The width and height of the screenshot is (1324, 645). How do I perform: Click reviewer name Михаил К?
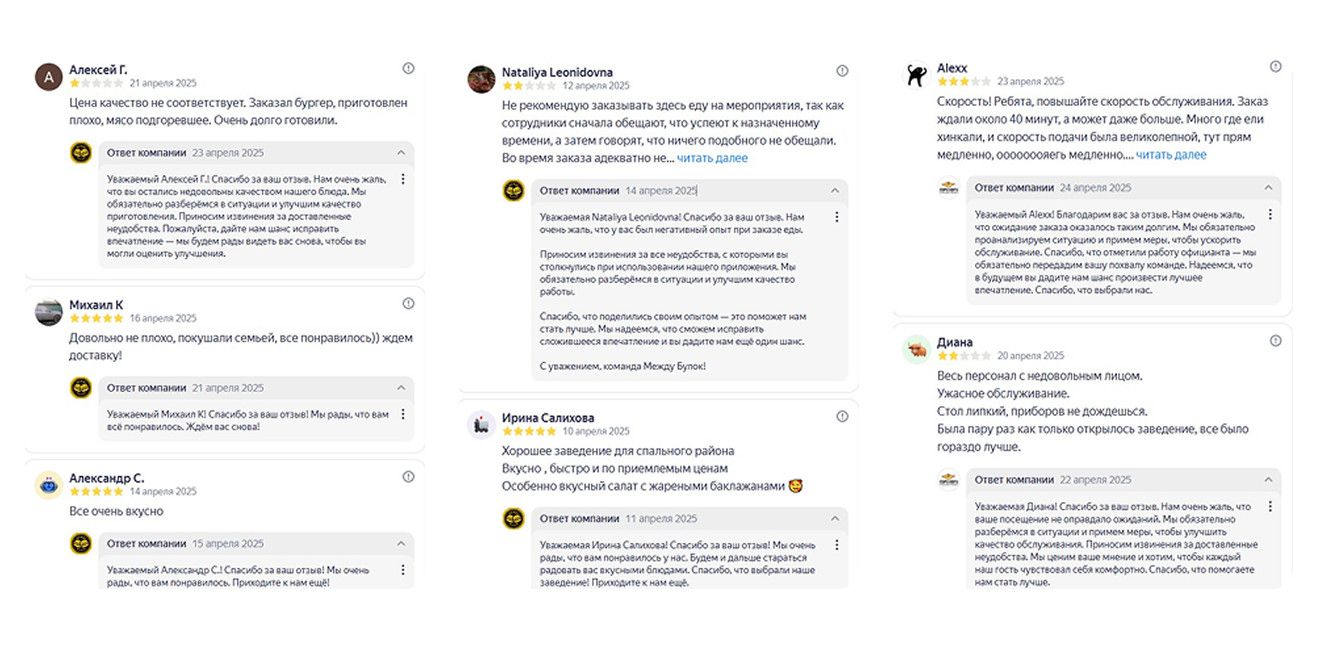tap(96, 305)
